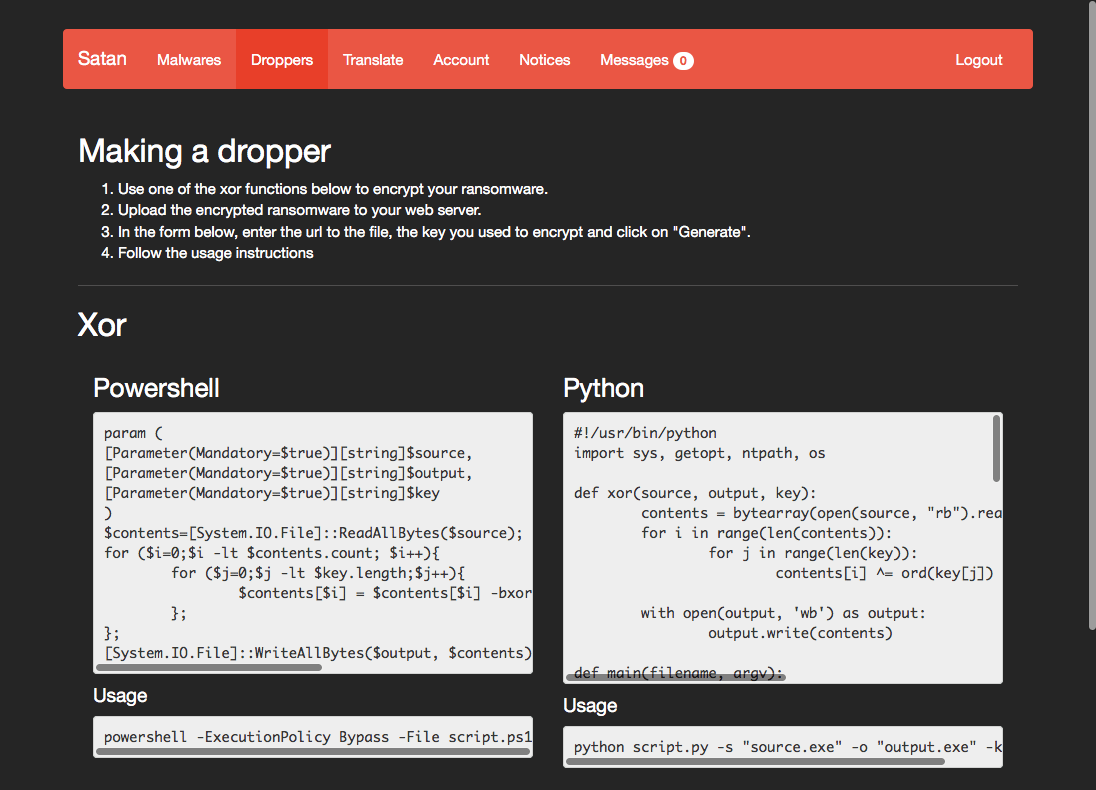Open the Malwares navigation tab
Screen dimensions: 1096x790
189,60
